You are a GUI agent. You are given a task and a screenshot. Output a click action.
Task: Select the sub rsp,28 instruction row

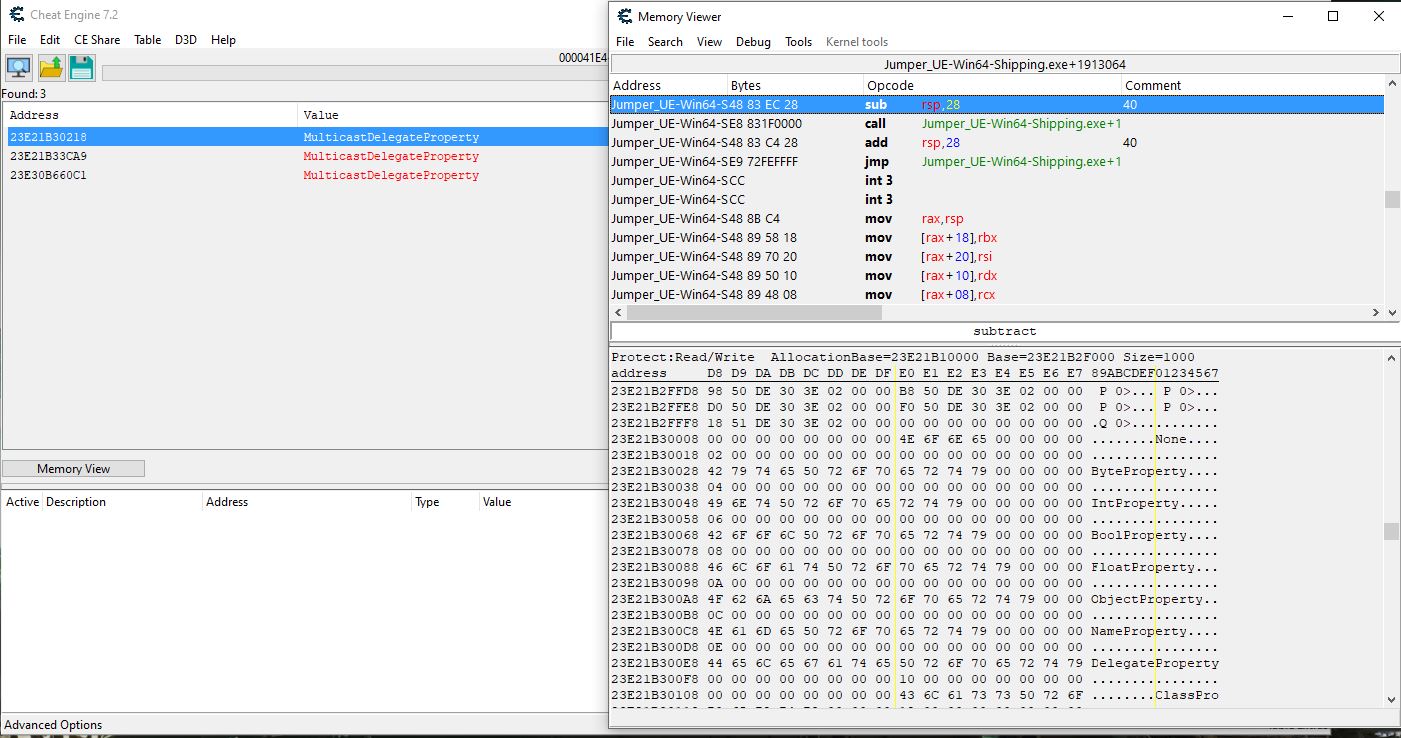click(x=996, y=104)
